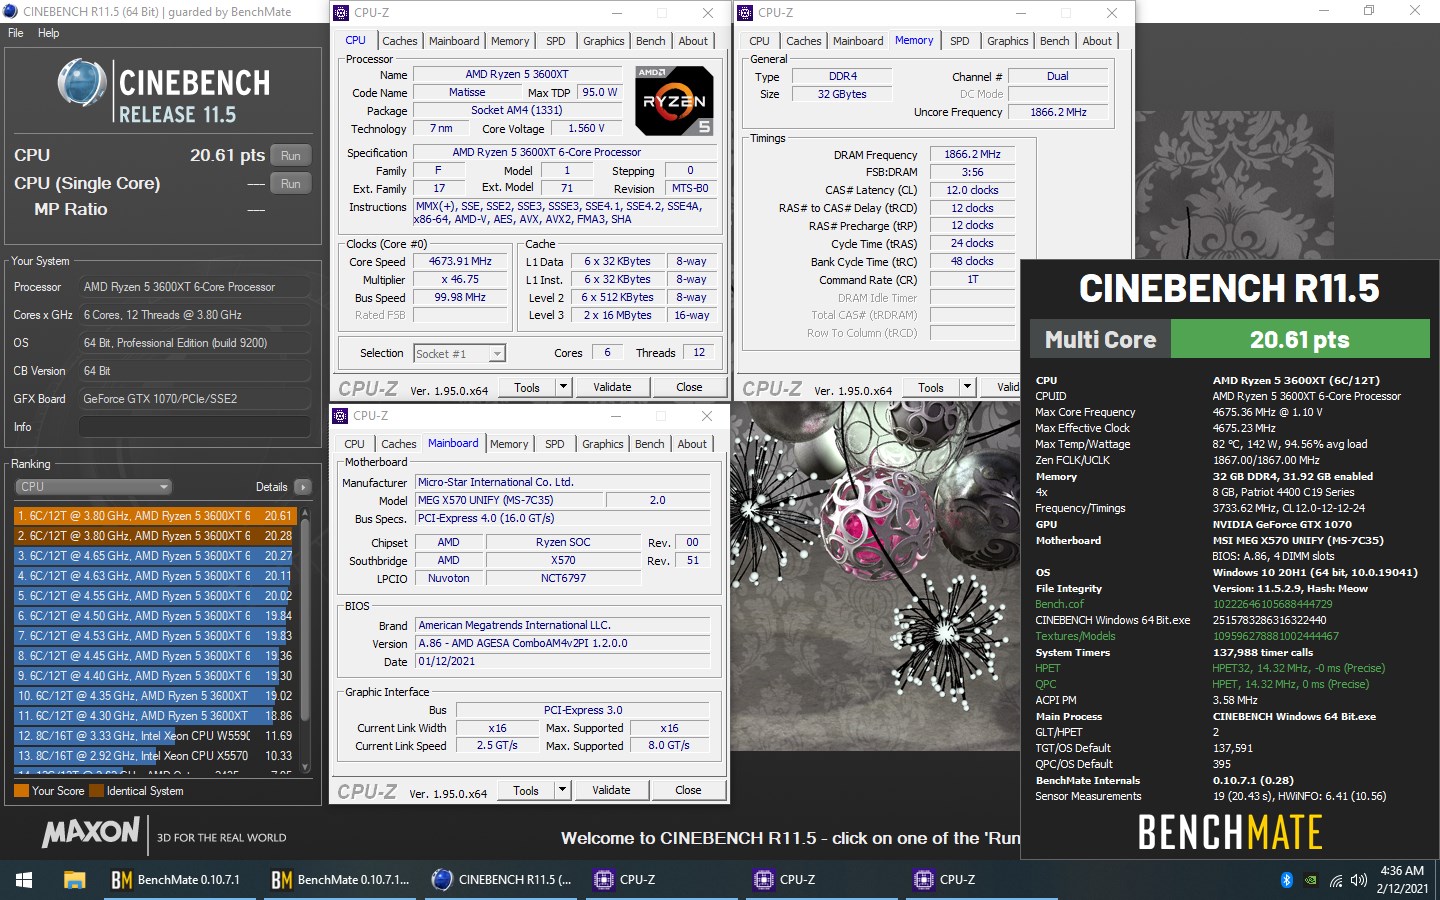Click the MAXON logo
1440x900 pixels.
[91, 832]
